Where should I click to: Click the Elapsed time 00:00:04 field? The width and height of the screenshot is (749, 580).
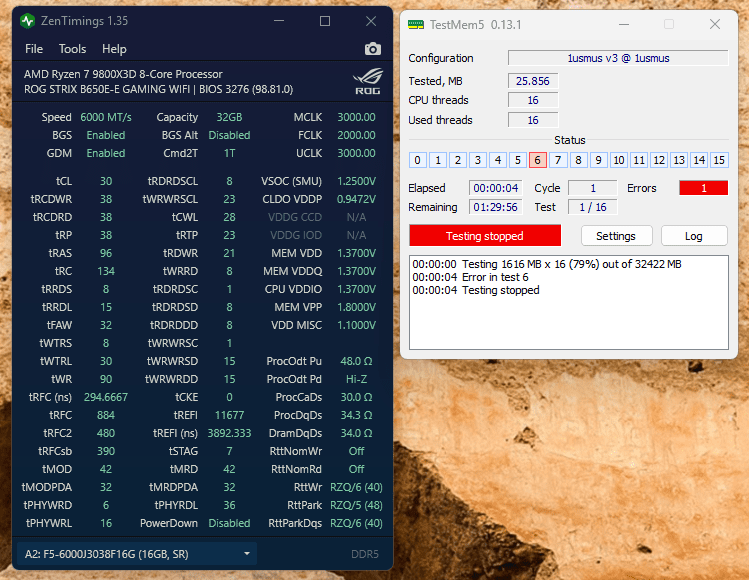[x=496, y=188]
